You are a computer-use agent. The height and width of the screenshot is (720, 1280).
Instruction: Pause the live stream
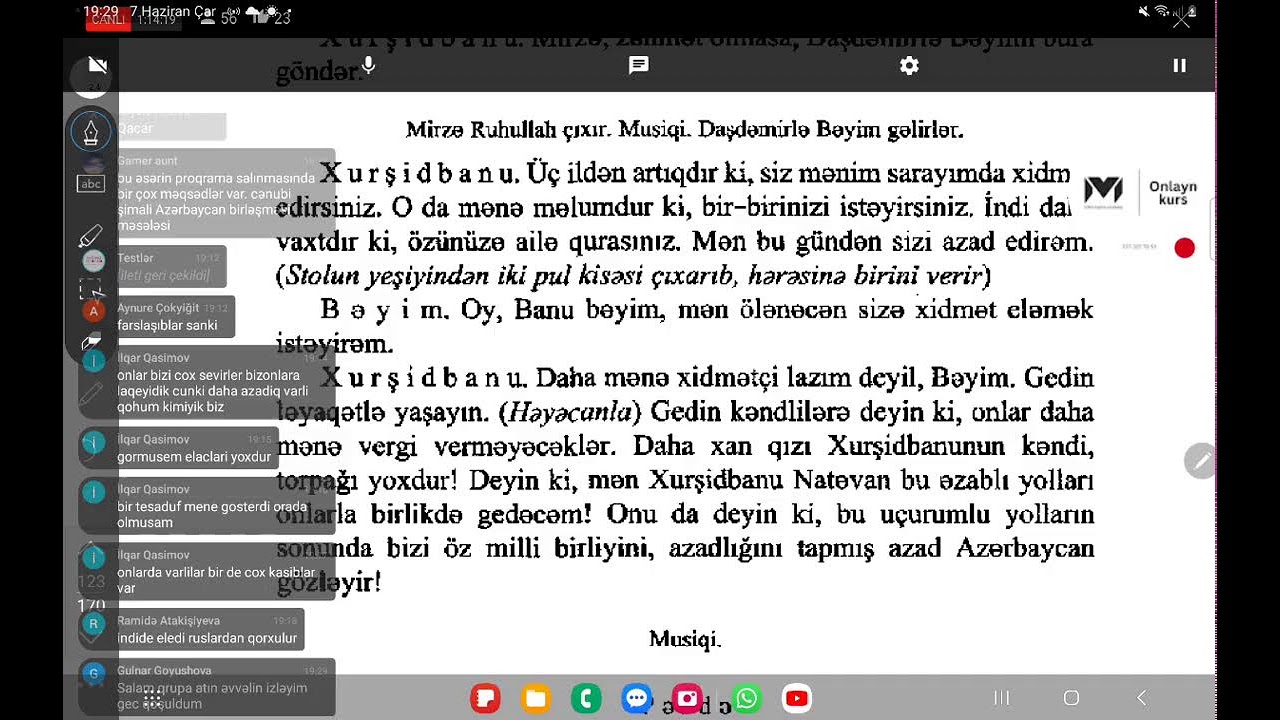point(1179,65)
